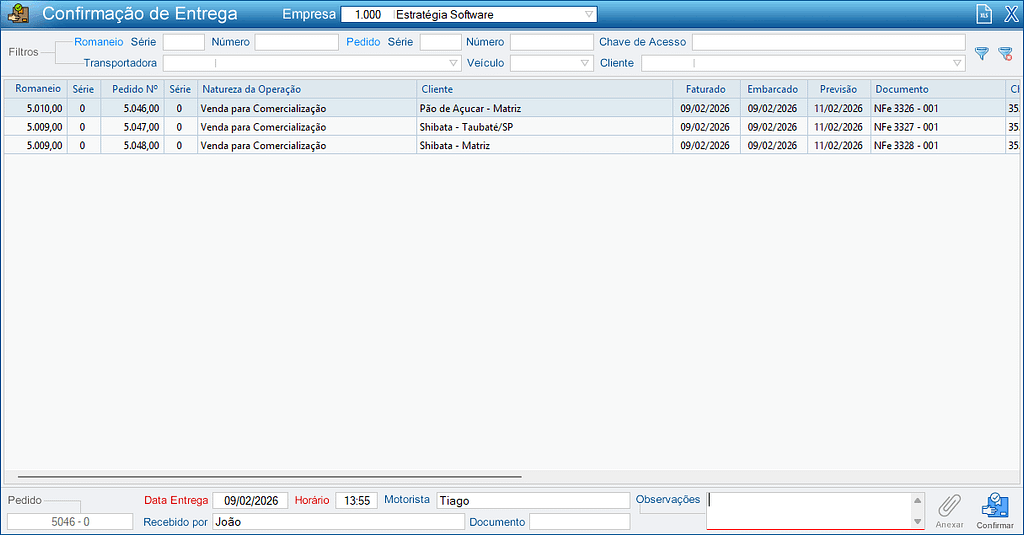Clear filters with the red funnel icon
Screen dimensions: 1024x535
click(x=1006, y=54)
